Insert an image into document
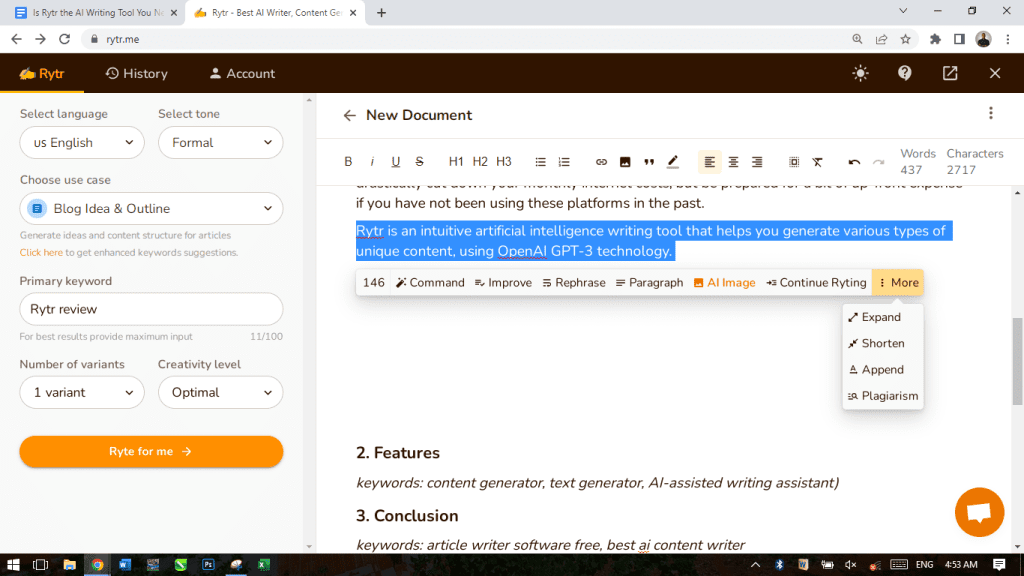This screenshot has height=576, width=1024. coord(625,161)
